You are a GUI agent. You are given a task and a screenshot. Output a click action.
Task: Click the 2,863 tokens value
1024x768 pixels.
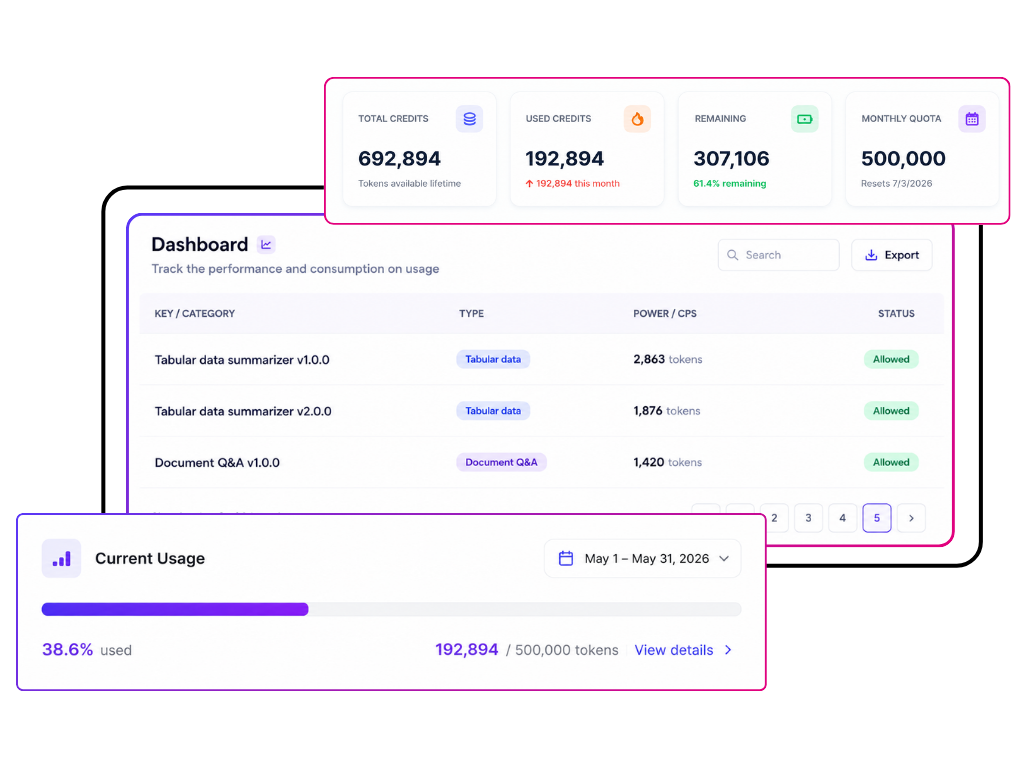point(667,359)
